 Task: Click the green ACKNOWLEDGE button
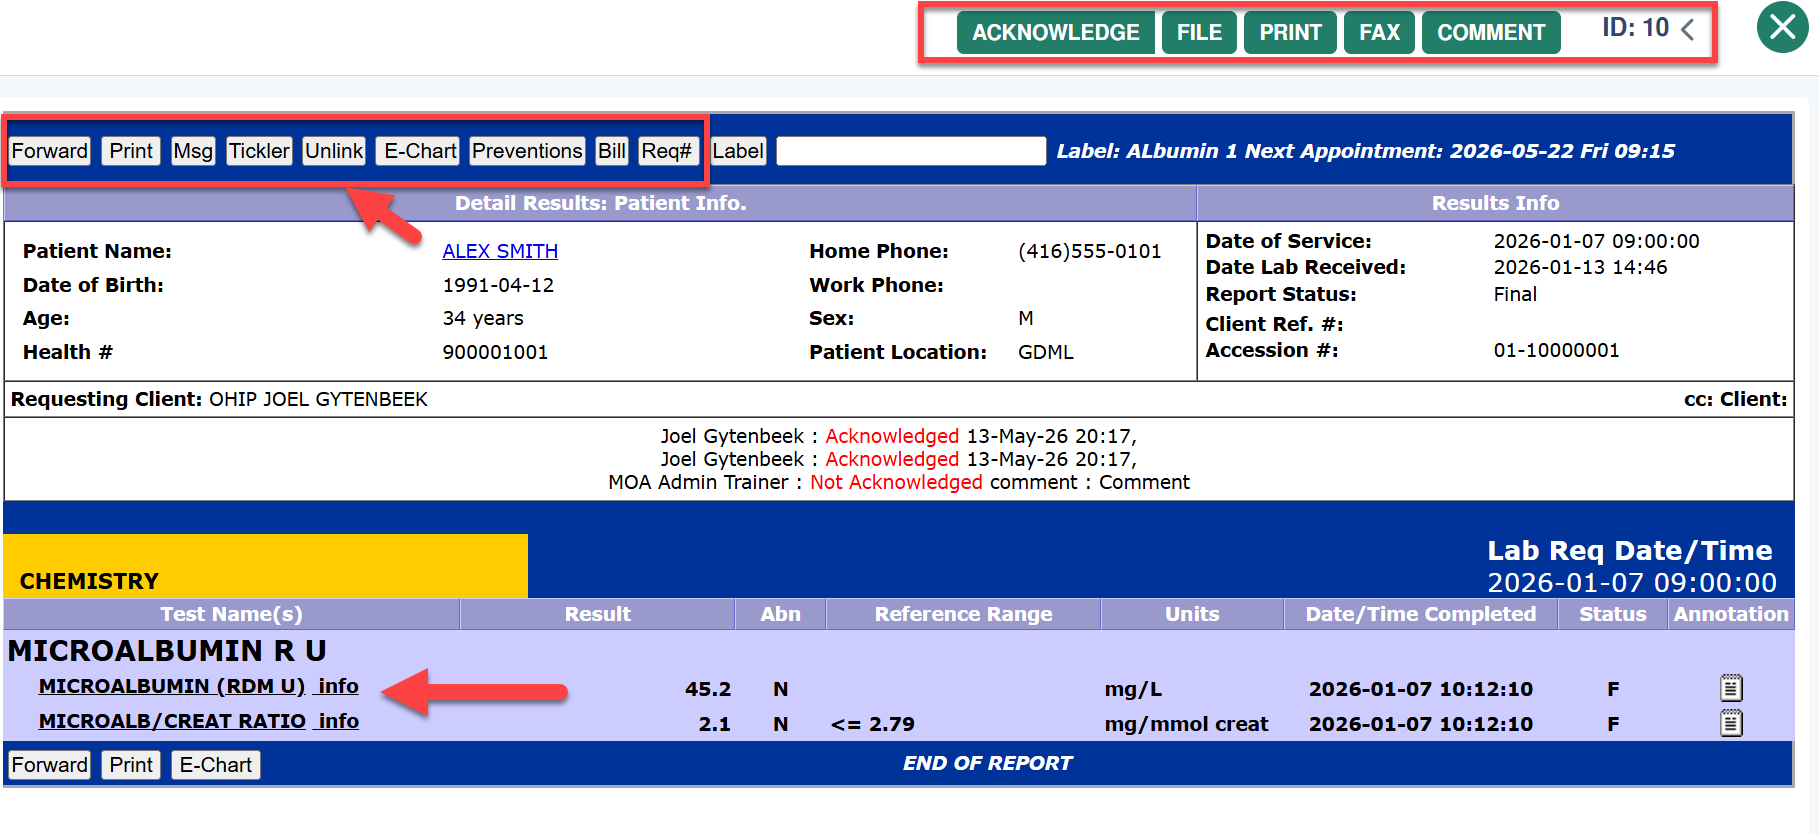[x=1055, y=33]
